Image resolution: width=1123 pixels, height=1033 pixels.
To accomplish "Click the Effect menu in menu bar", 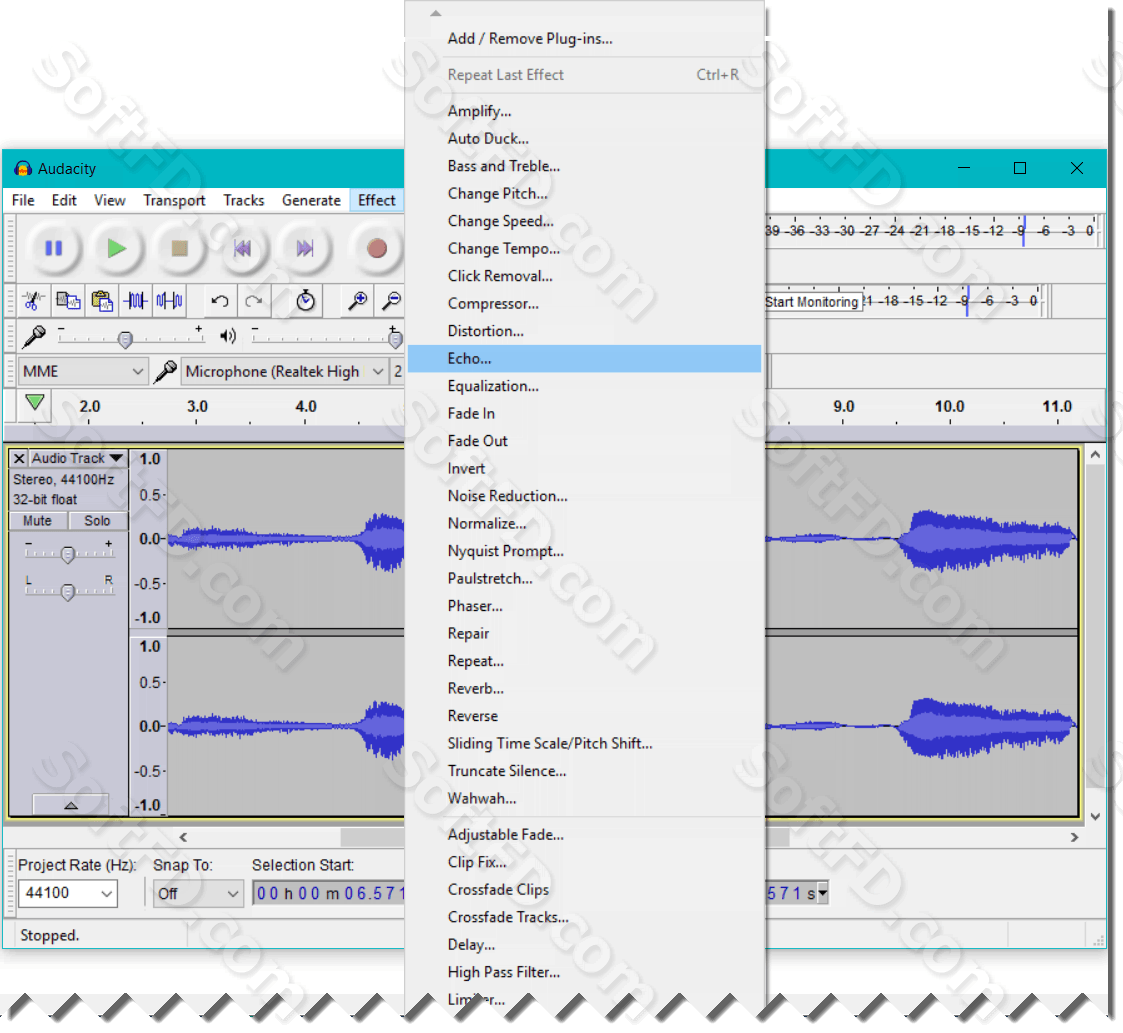I will (x=376, y=201).
